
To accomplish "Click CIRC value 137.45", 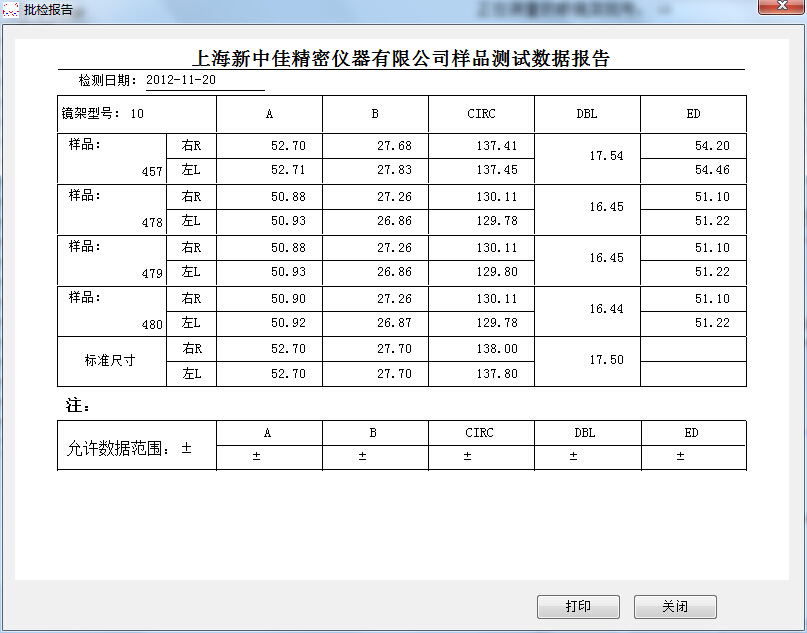I will [497, 170].
